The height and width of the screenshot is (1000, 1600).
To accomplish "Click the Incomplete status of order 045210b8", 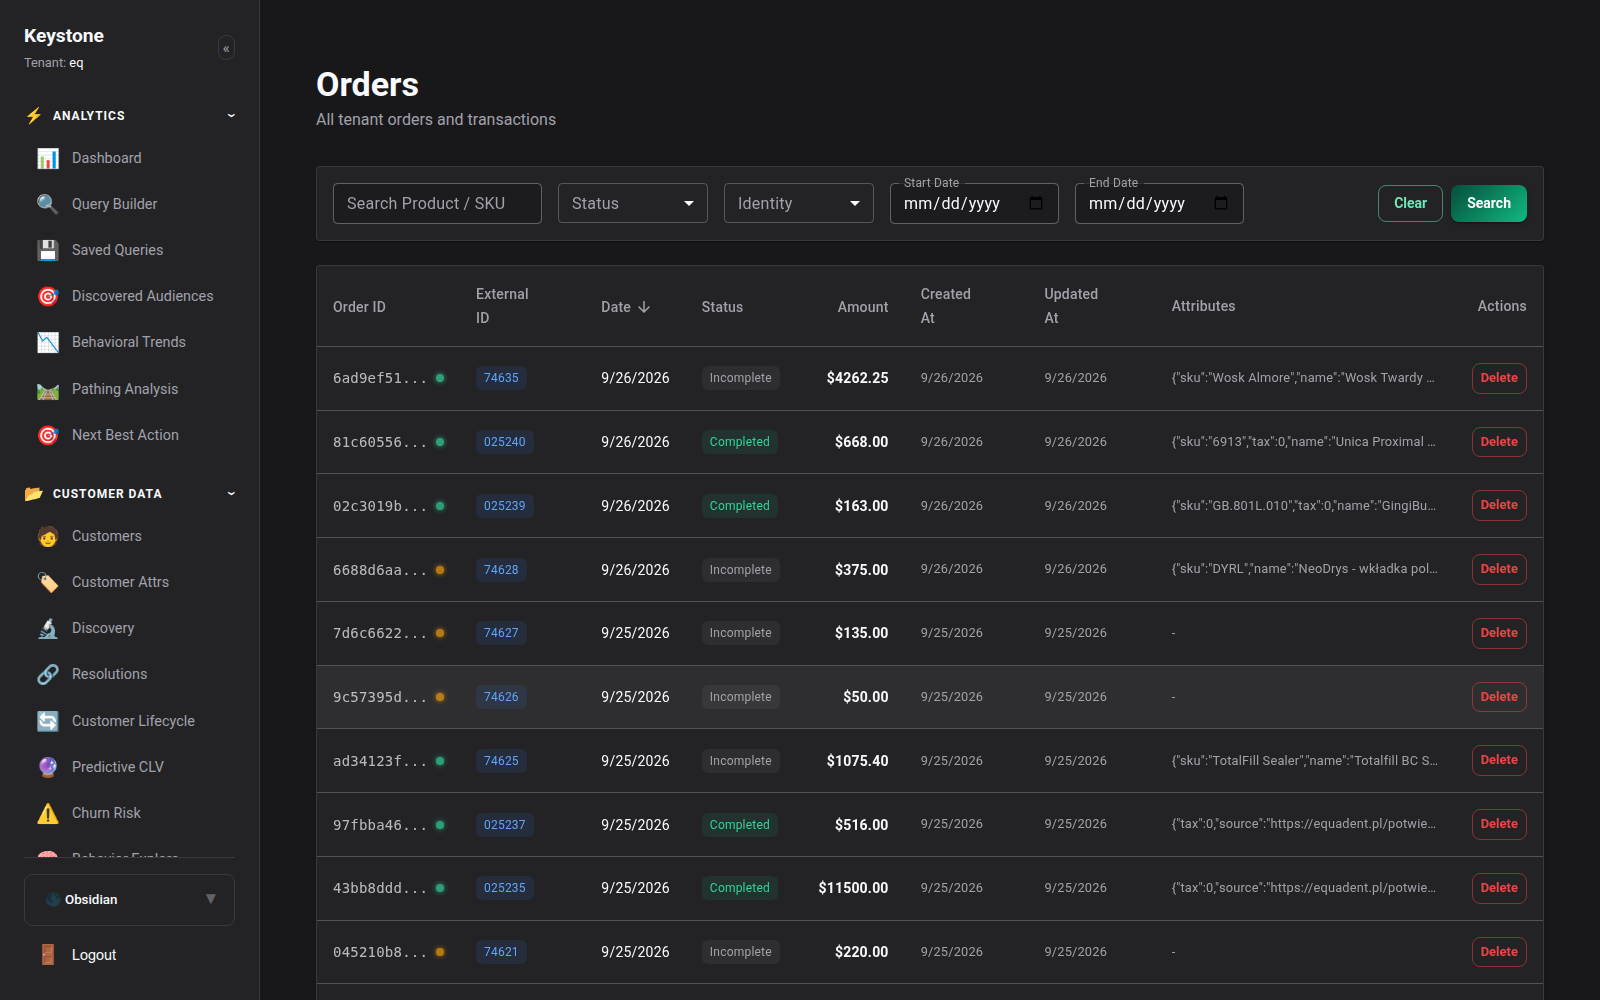I will tap(741, 952).
